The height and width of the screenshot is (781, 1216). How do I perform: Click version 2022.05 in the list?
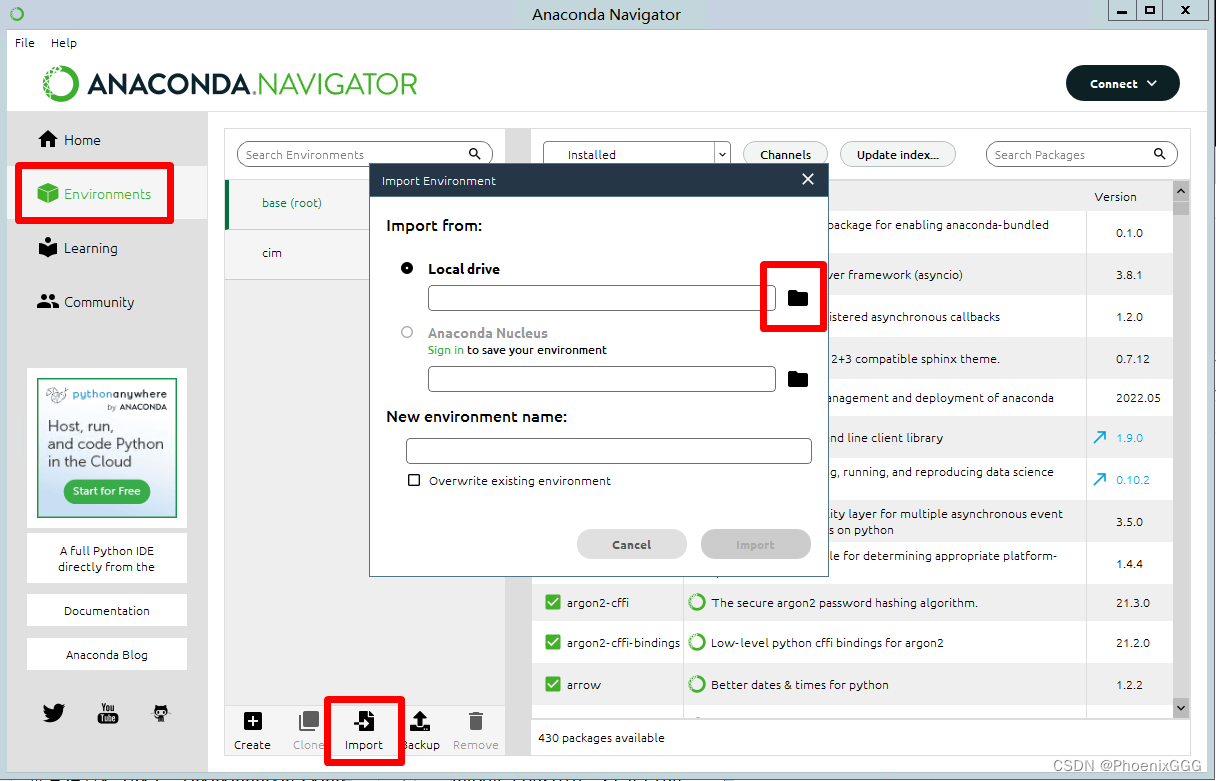[x=1138, y=398]
